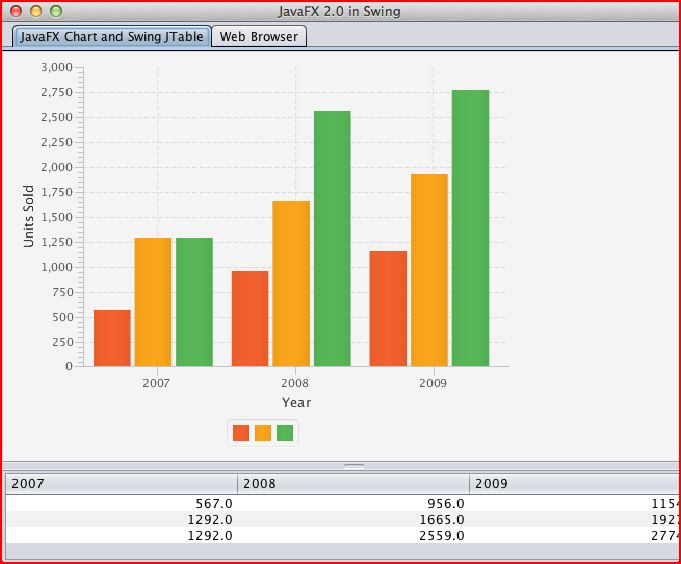
Task: Click the tallest green bar for 2009
Action: pos(470,228)
